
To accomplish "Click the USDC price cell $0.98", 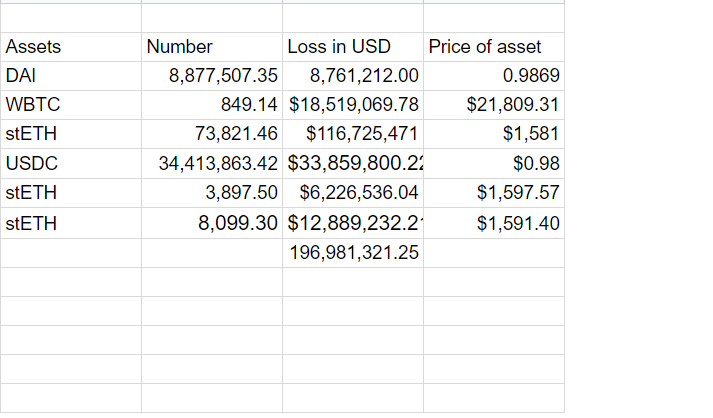I will pyautogui.click(x=535, y=164).
